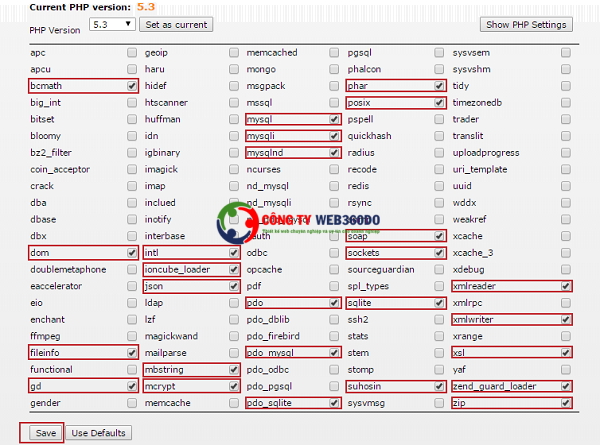Enable the geoip extension checkbox

coord(234,52)
